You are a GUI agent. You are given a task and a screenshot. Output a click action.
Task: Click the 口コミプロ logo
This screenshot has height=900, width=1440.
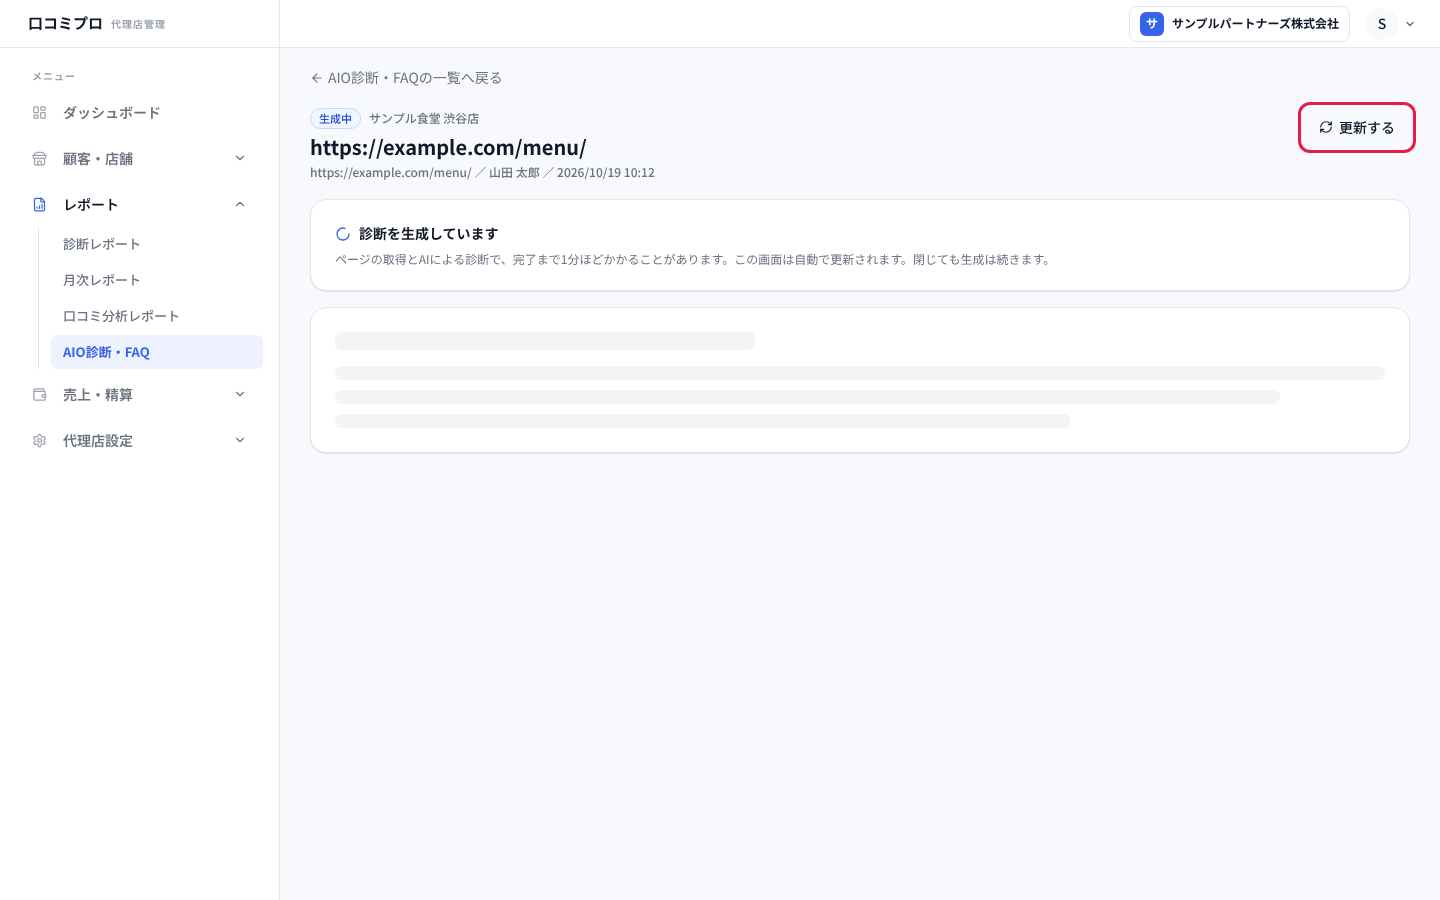tap(65, 24)
